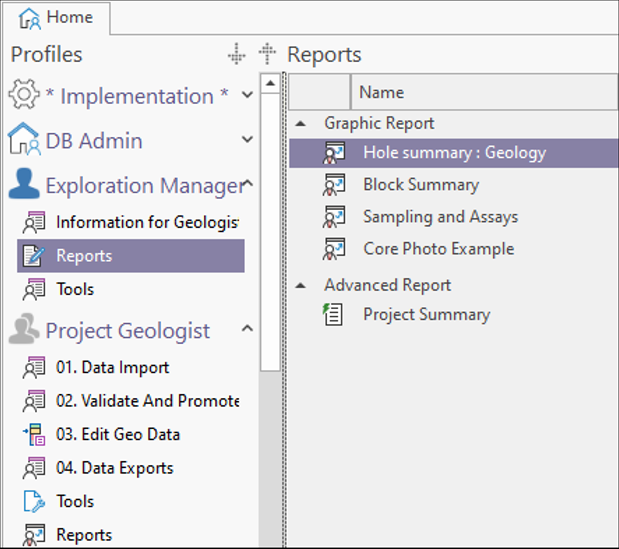
Task: Click the Project Geologist profile icon
Action: pos(24,331)
